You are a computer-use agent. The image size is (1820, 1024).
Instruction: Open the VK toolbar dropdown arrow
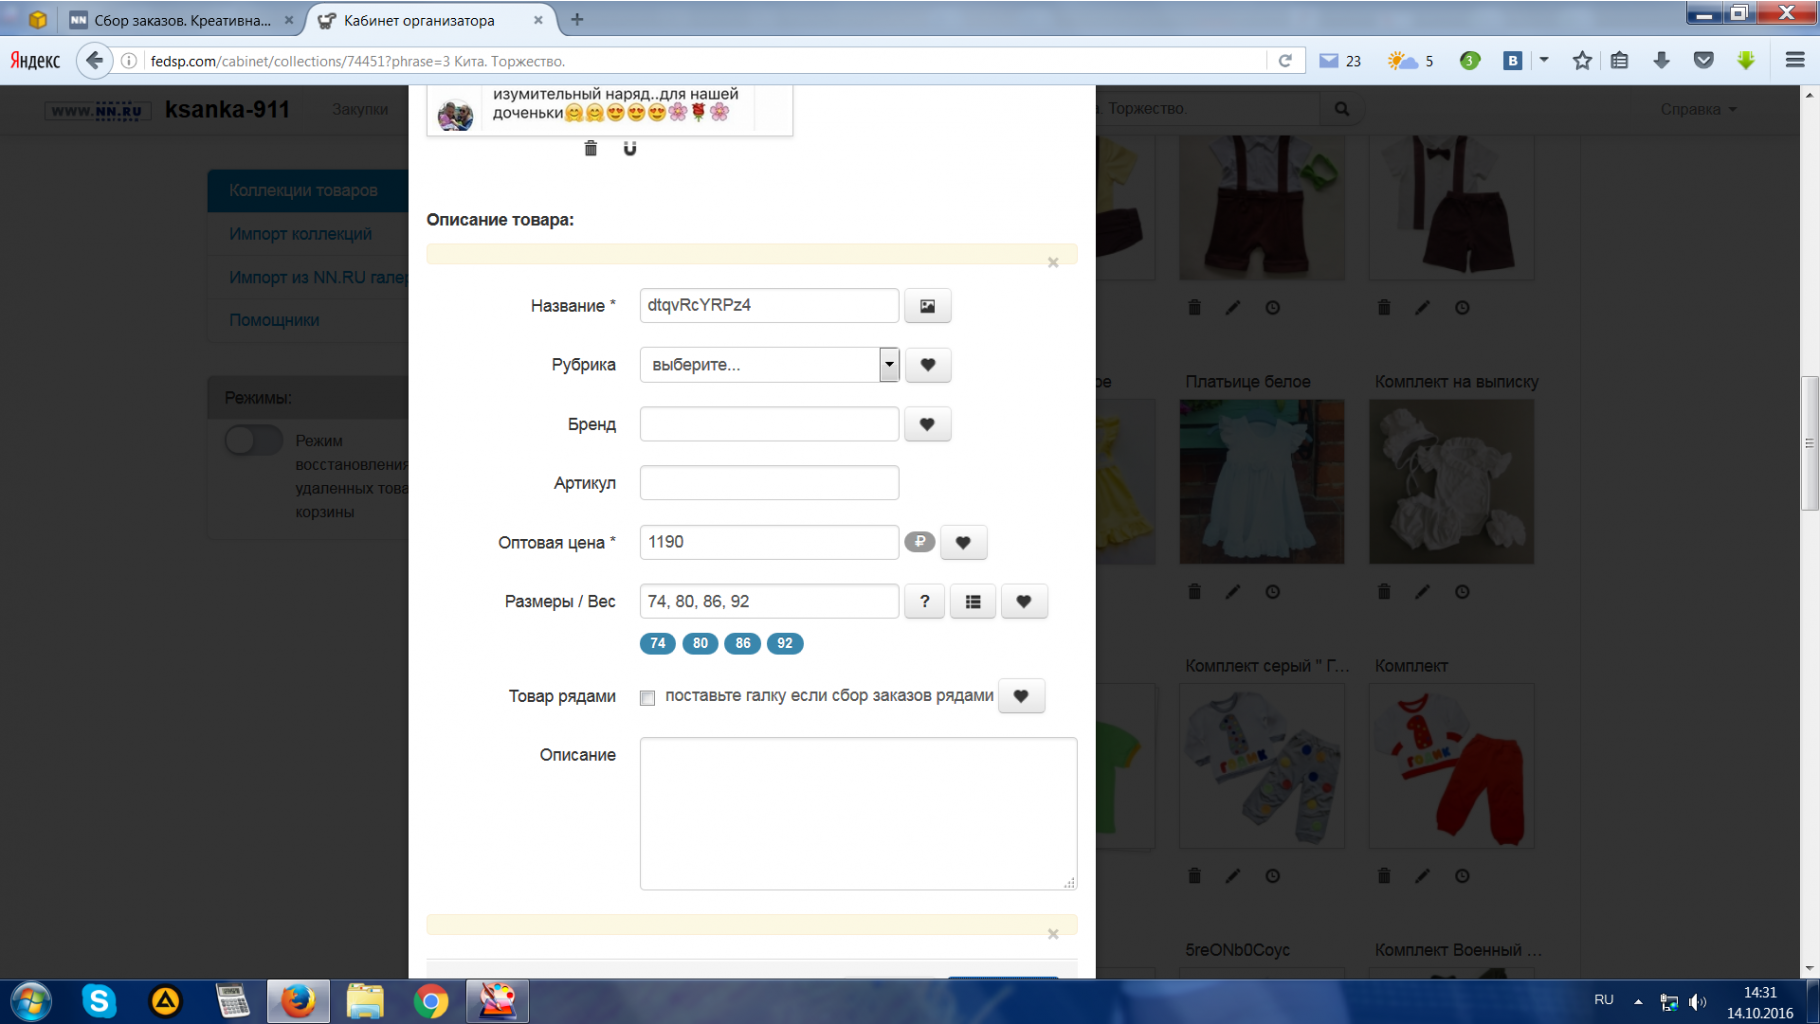coord(1544,60)
